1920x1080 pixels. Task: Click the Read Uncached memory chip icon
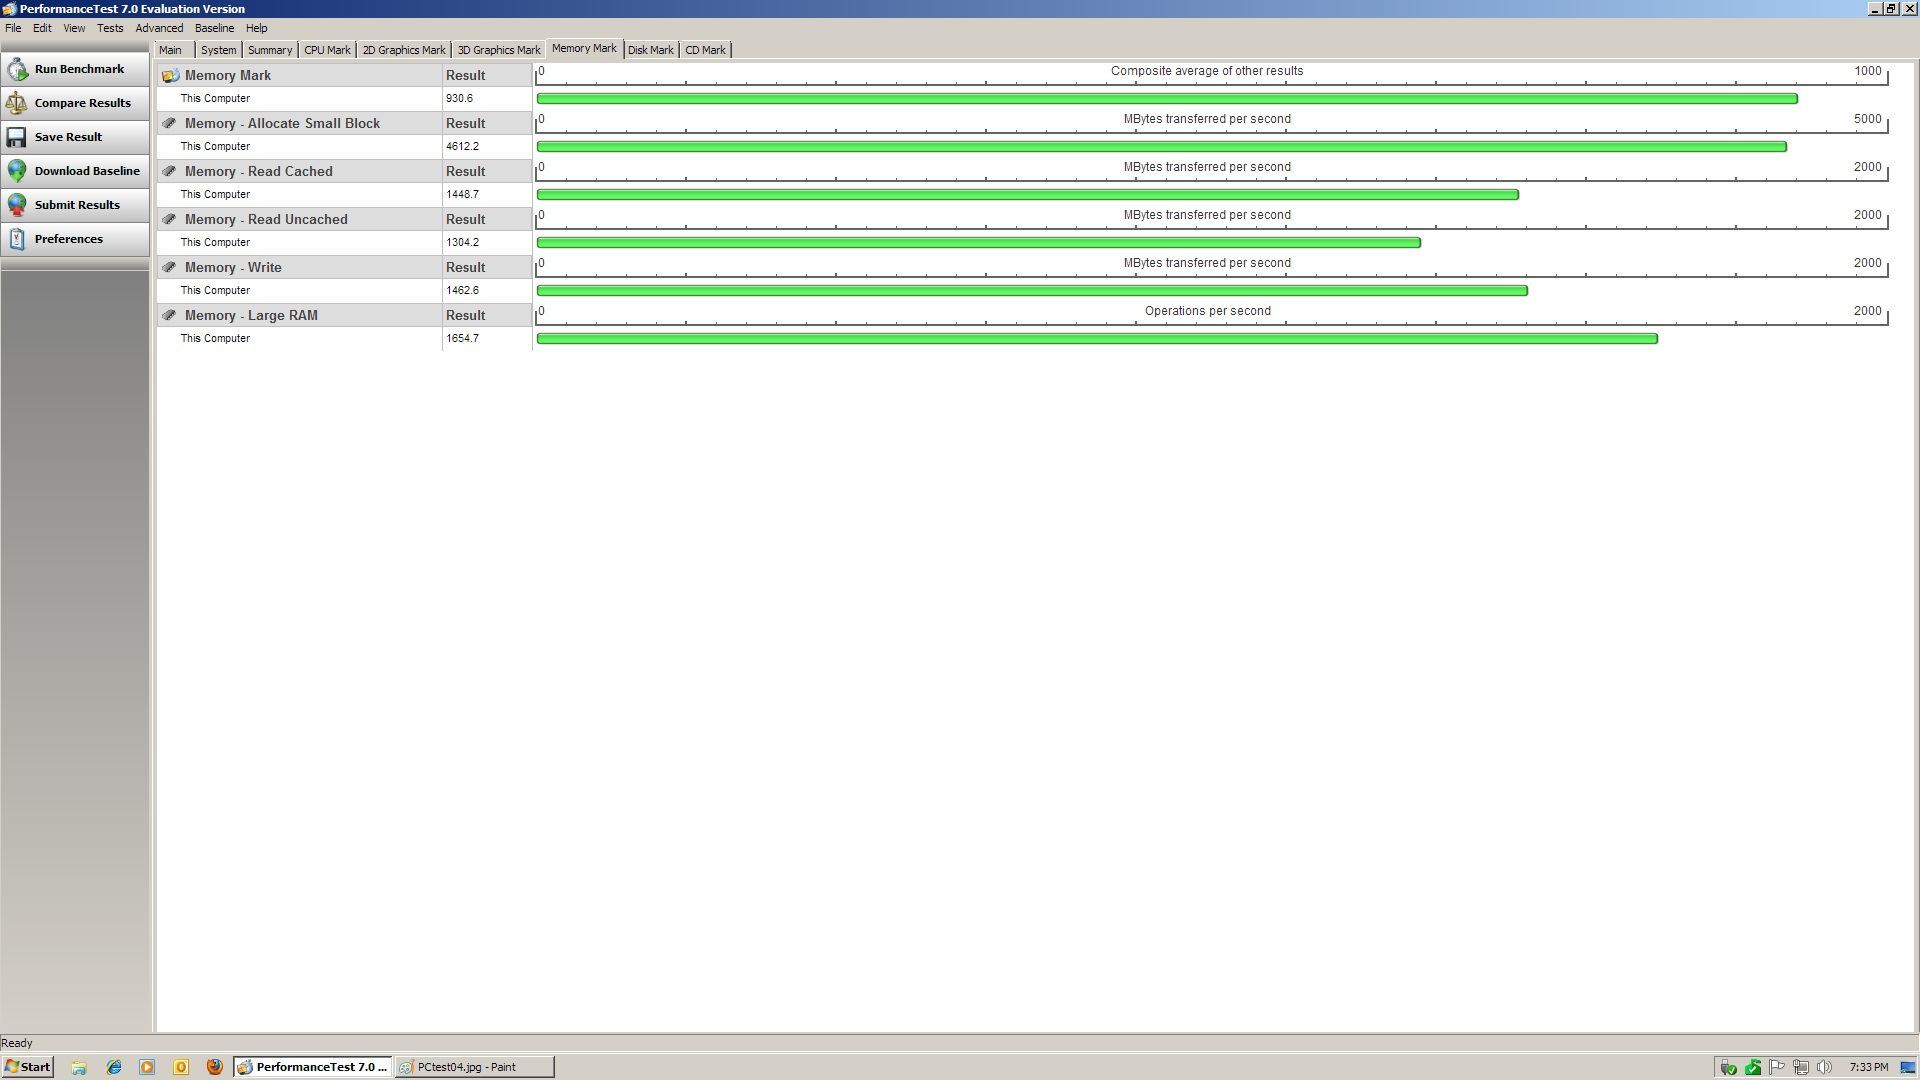point(170,219)
